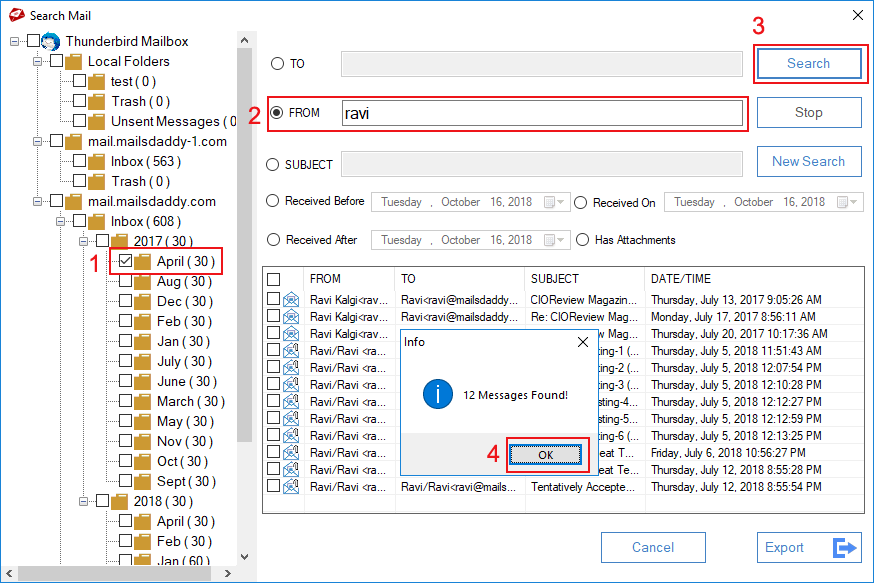Open the Received Before date dropdown

coord(555,202)
